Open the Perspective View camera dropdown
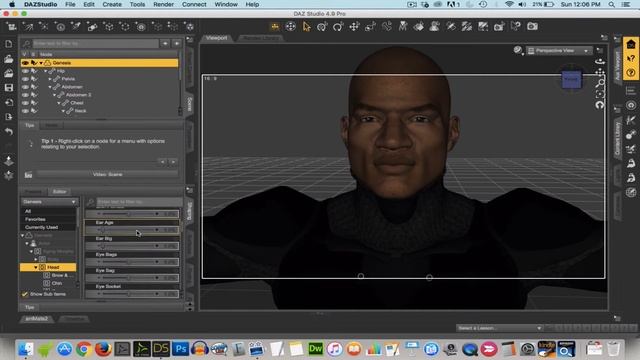 [x=559, y=51]
